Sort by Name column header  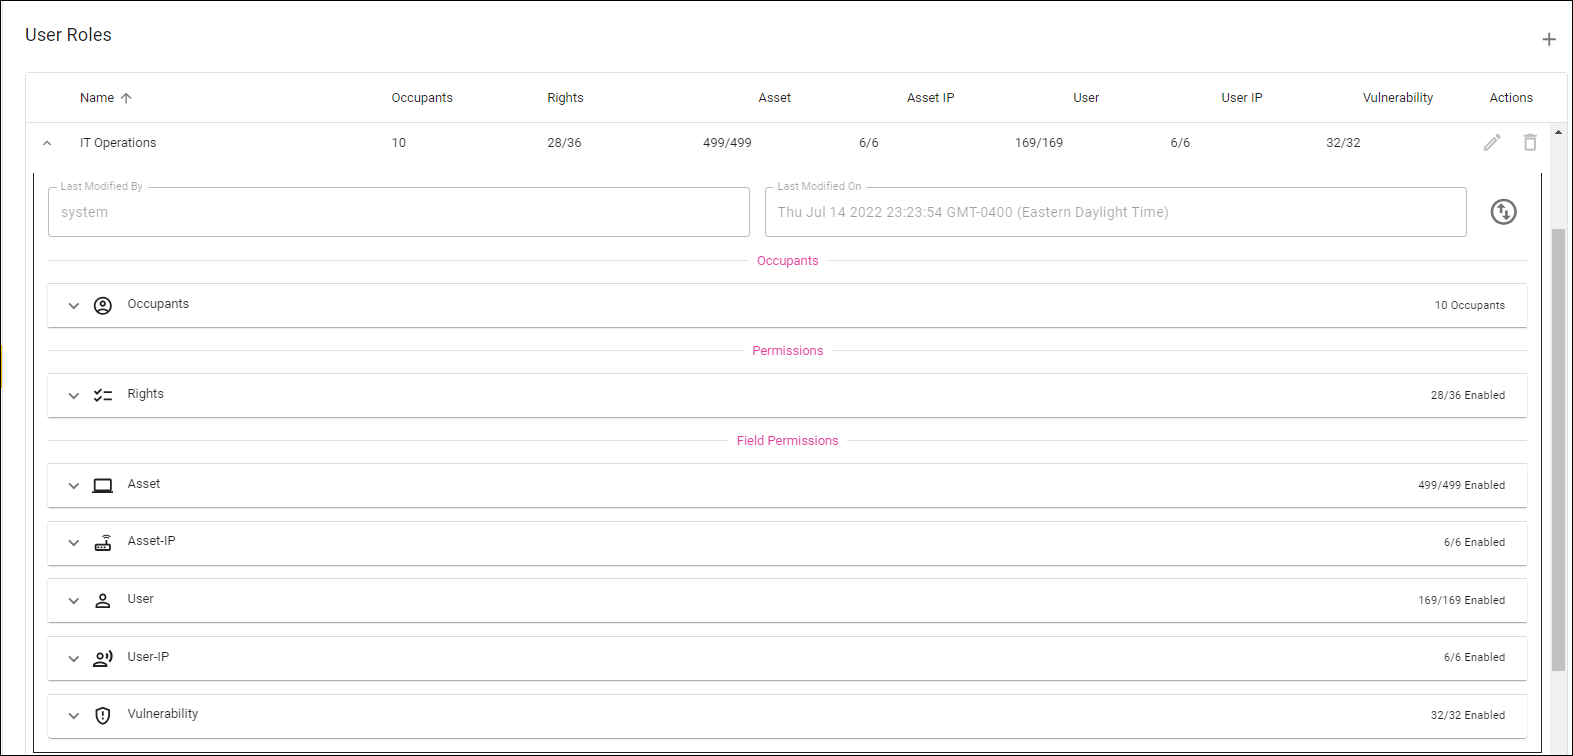(97, 98)
